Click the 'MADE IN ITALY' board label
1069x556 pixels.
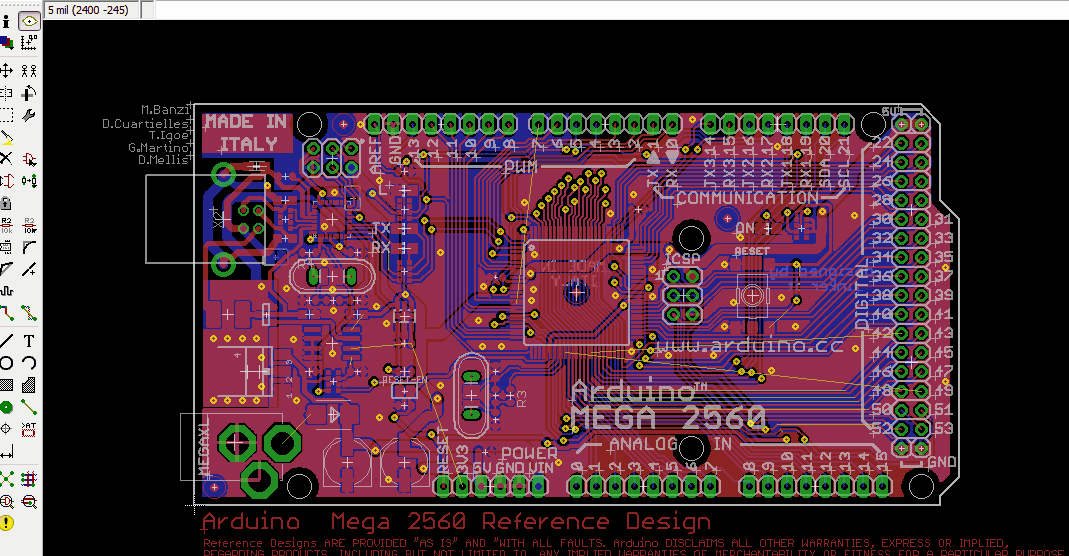coord(247,133)
